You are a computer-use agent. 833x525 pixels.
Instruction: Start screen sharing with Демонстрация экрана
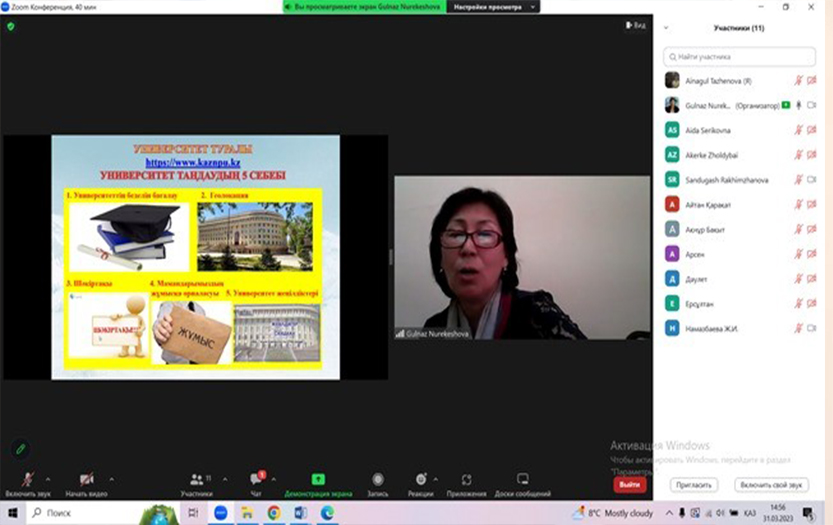[x=318, y=480]
